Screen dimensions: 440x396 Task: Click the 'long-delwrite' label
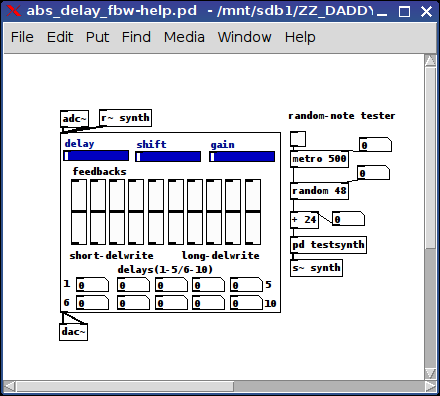tap(220, 256)
